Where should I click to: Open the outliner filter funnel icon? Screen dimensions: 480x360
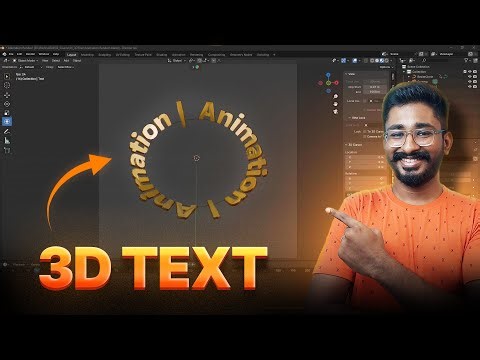(x=466, y=60)
